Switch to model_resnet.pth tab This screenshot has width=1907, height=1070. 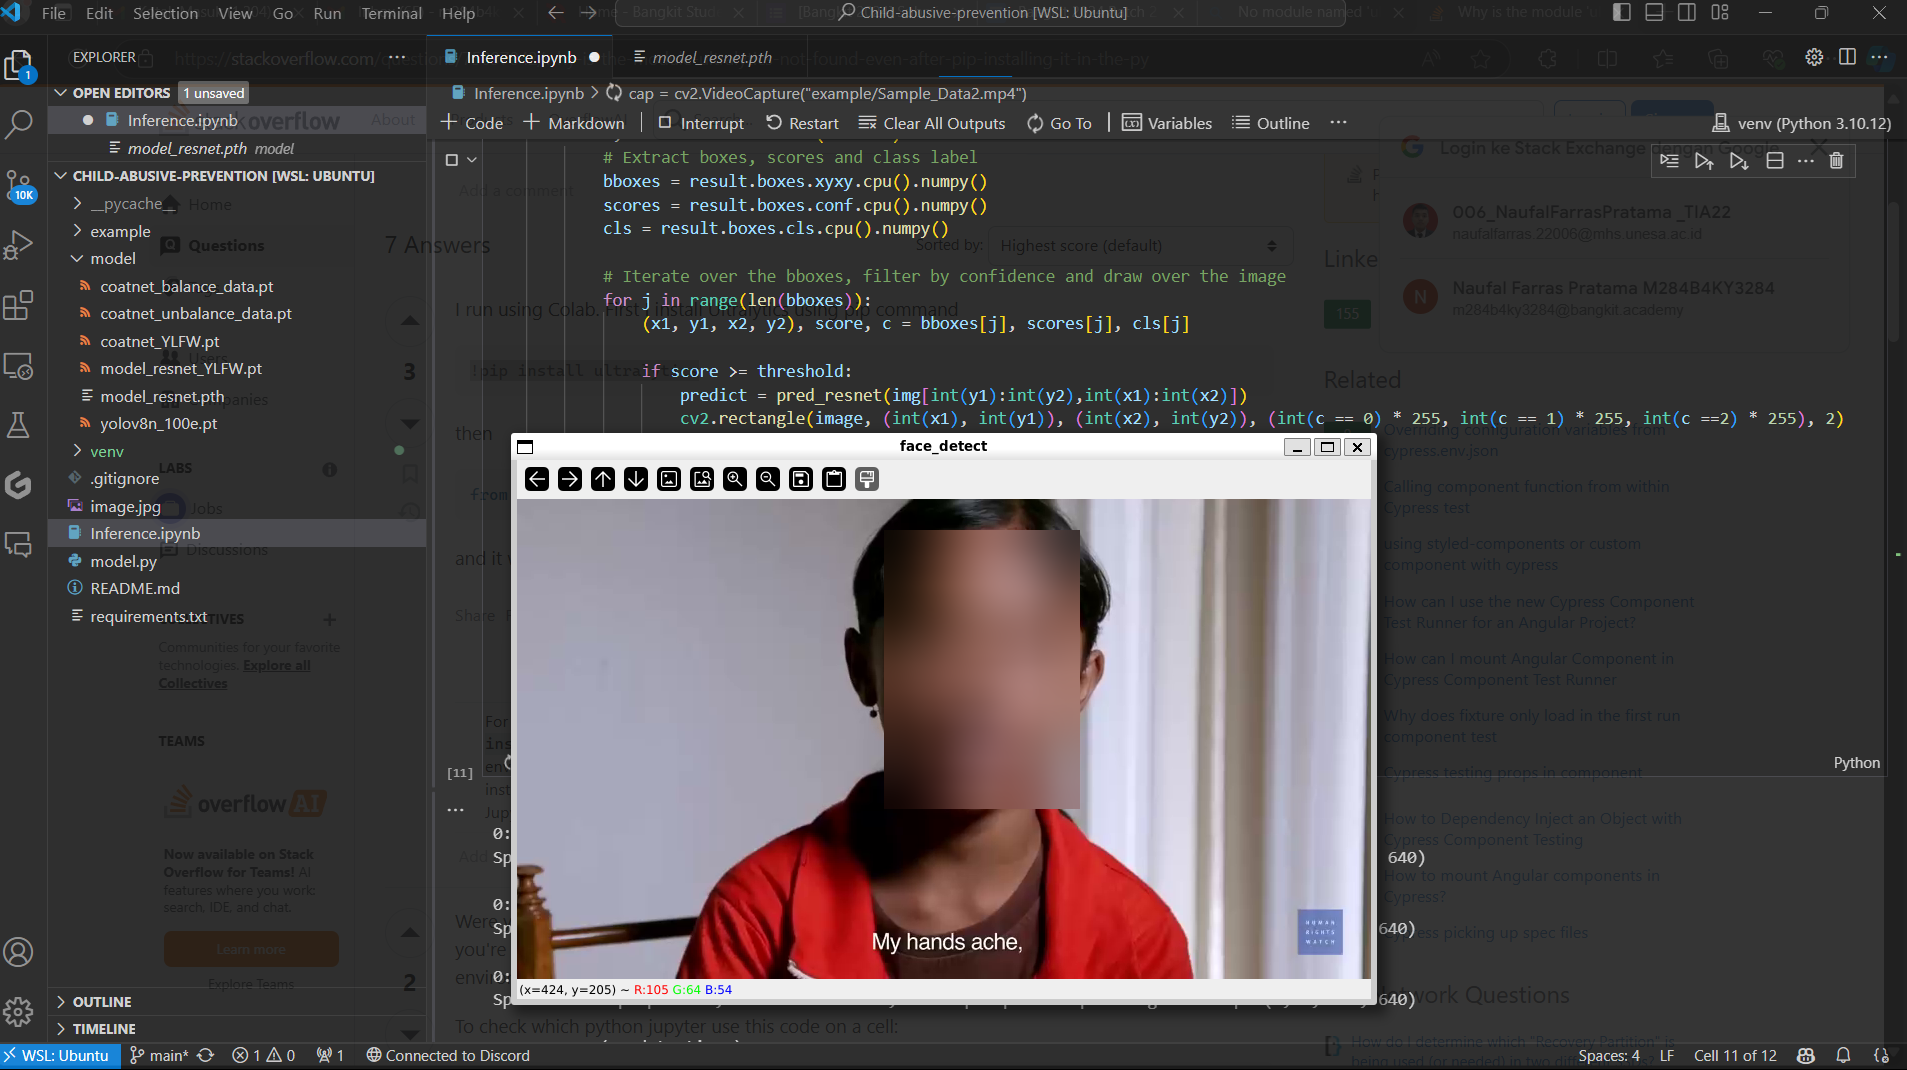[711, 57]
